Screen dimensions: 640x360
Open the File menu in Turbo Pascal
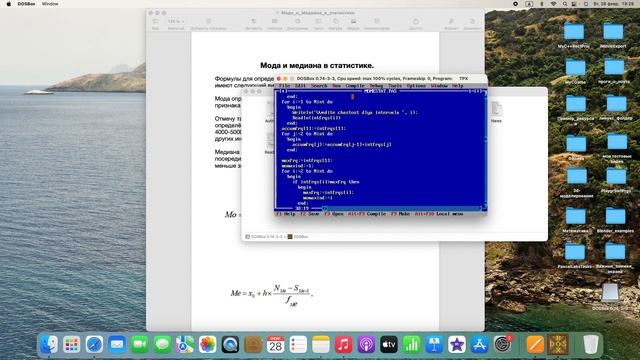[284, 86]
